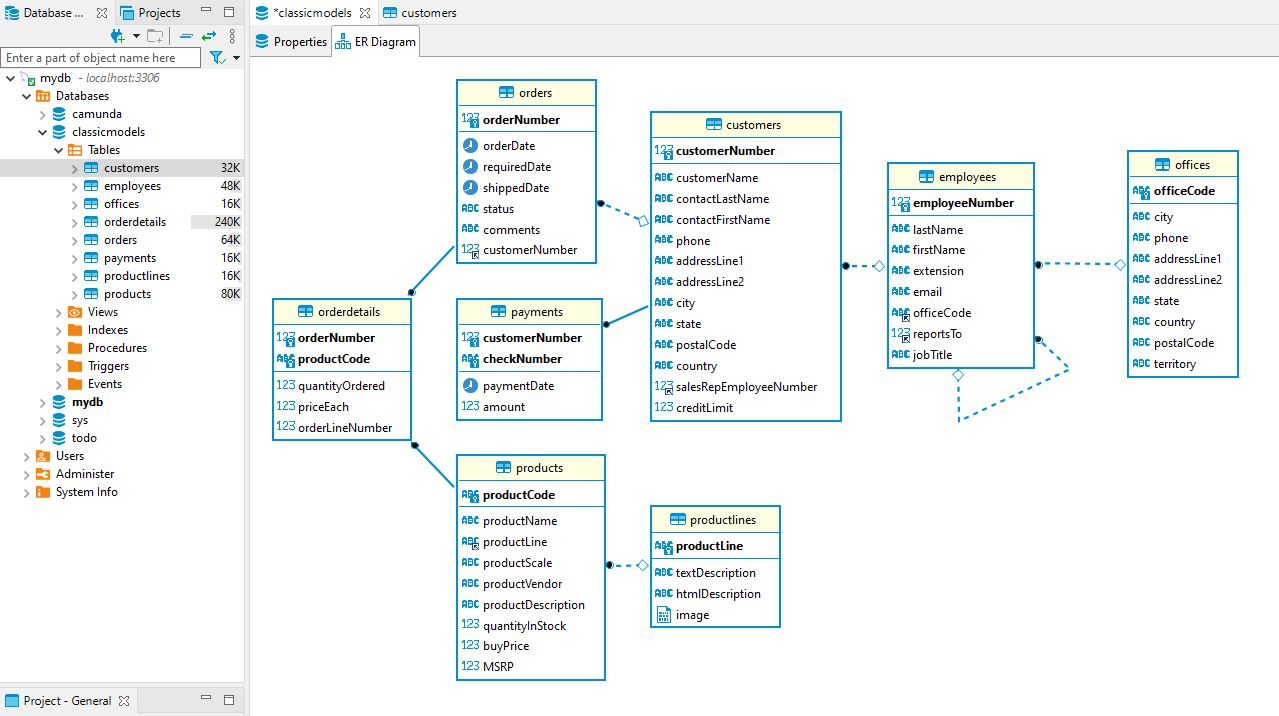Collapse the classicmodels database node
This screenshot has height=716, width=1279.
[x=43, y=132]
